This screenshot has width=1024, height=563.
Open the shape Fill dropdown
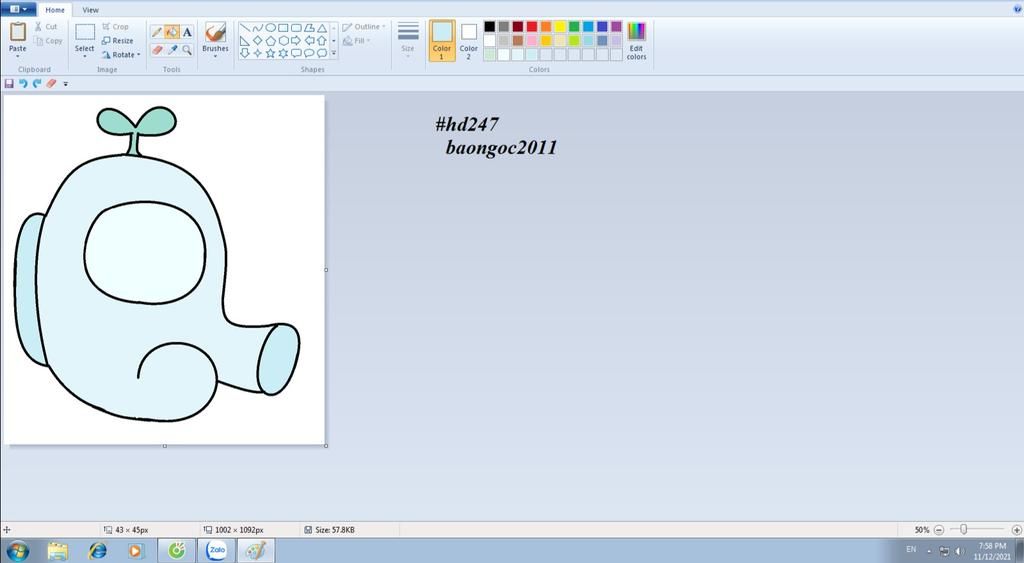(x=357, y=40)
